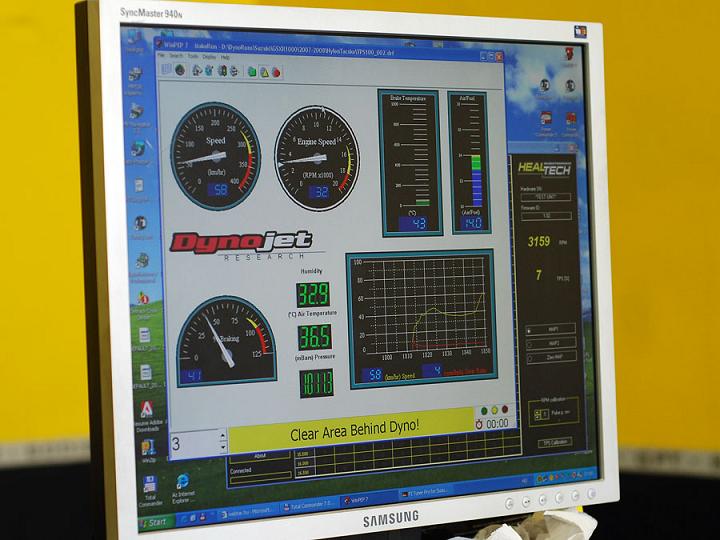Click the red circle toolbar icon

point(276,73)
